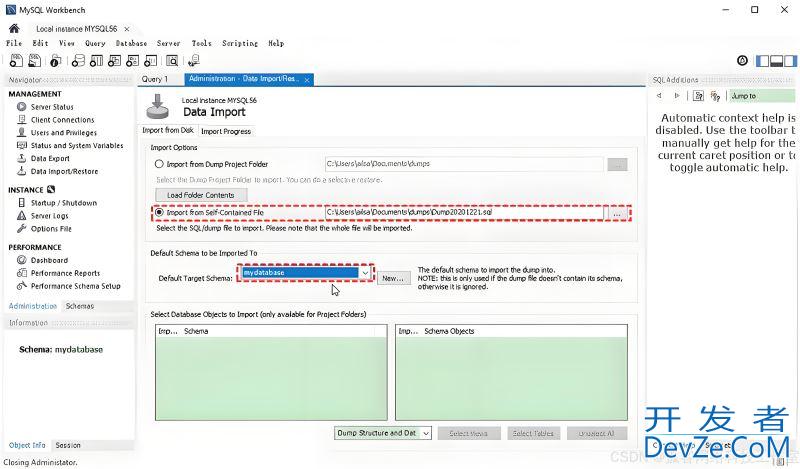Click New... schema button
Image resolution: width=800 pixels, height=469 pixels.
[x=393, y=278]
